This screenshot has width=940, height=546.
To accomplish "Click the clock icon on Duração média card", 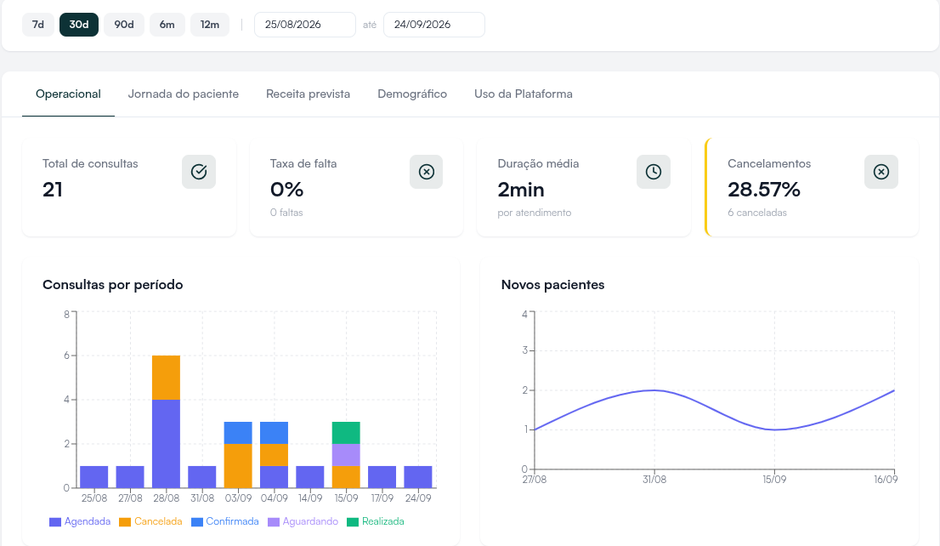I will coord(653,172).
